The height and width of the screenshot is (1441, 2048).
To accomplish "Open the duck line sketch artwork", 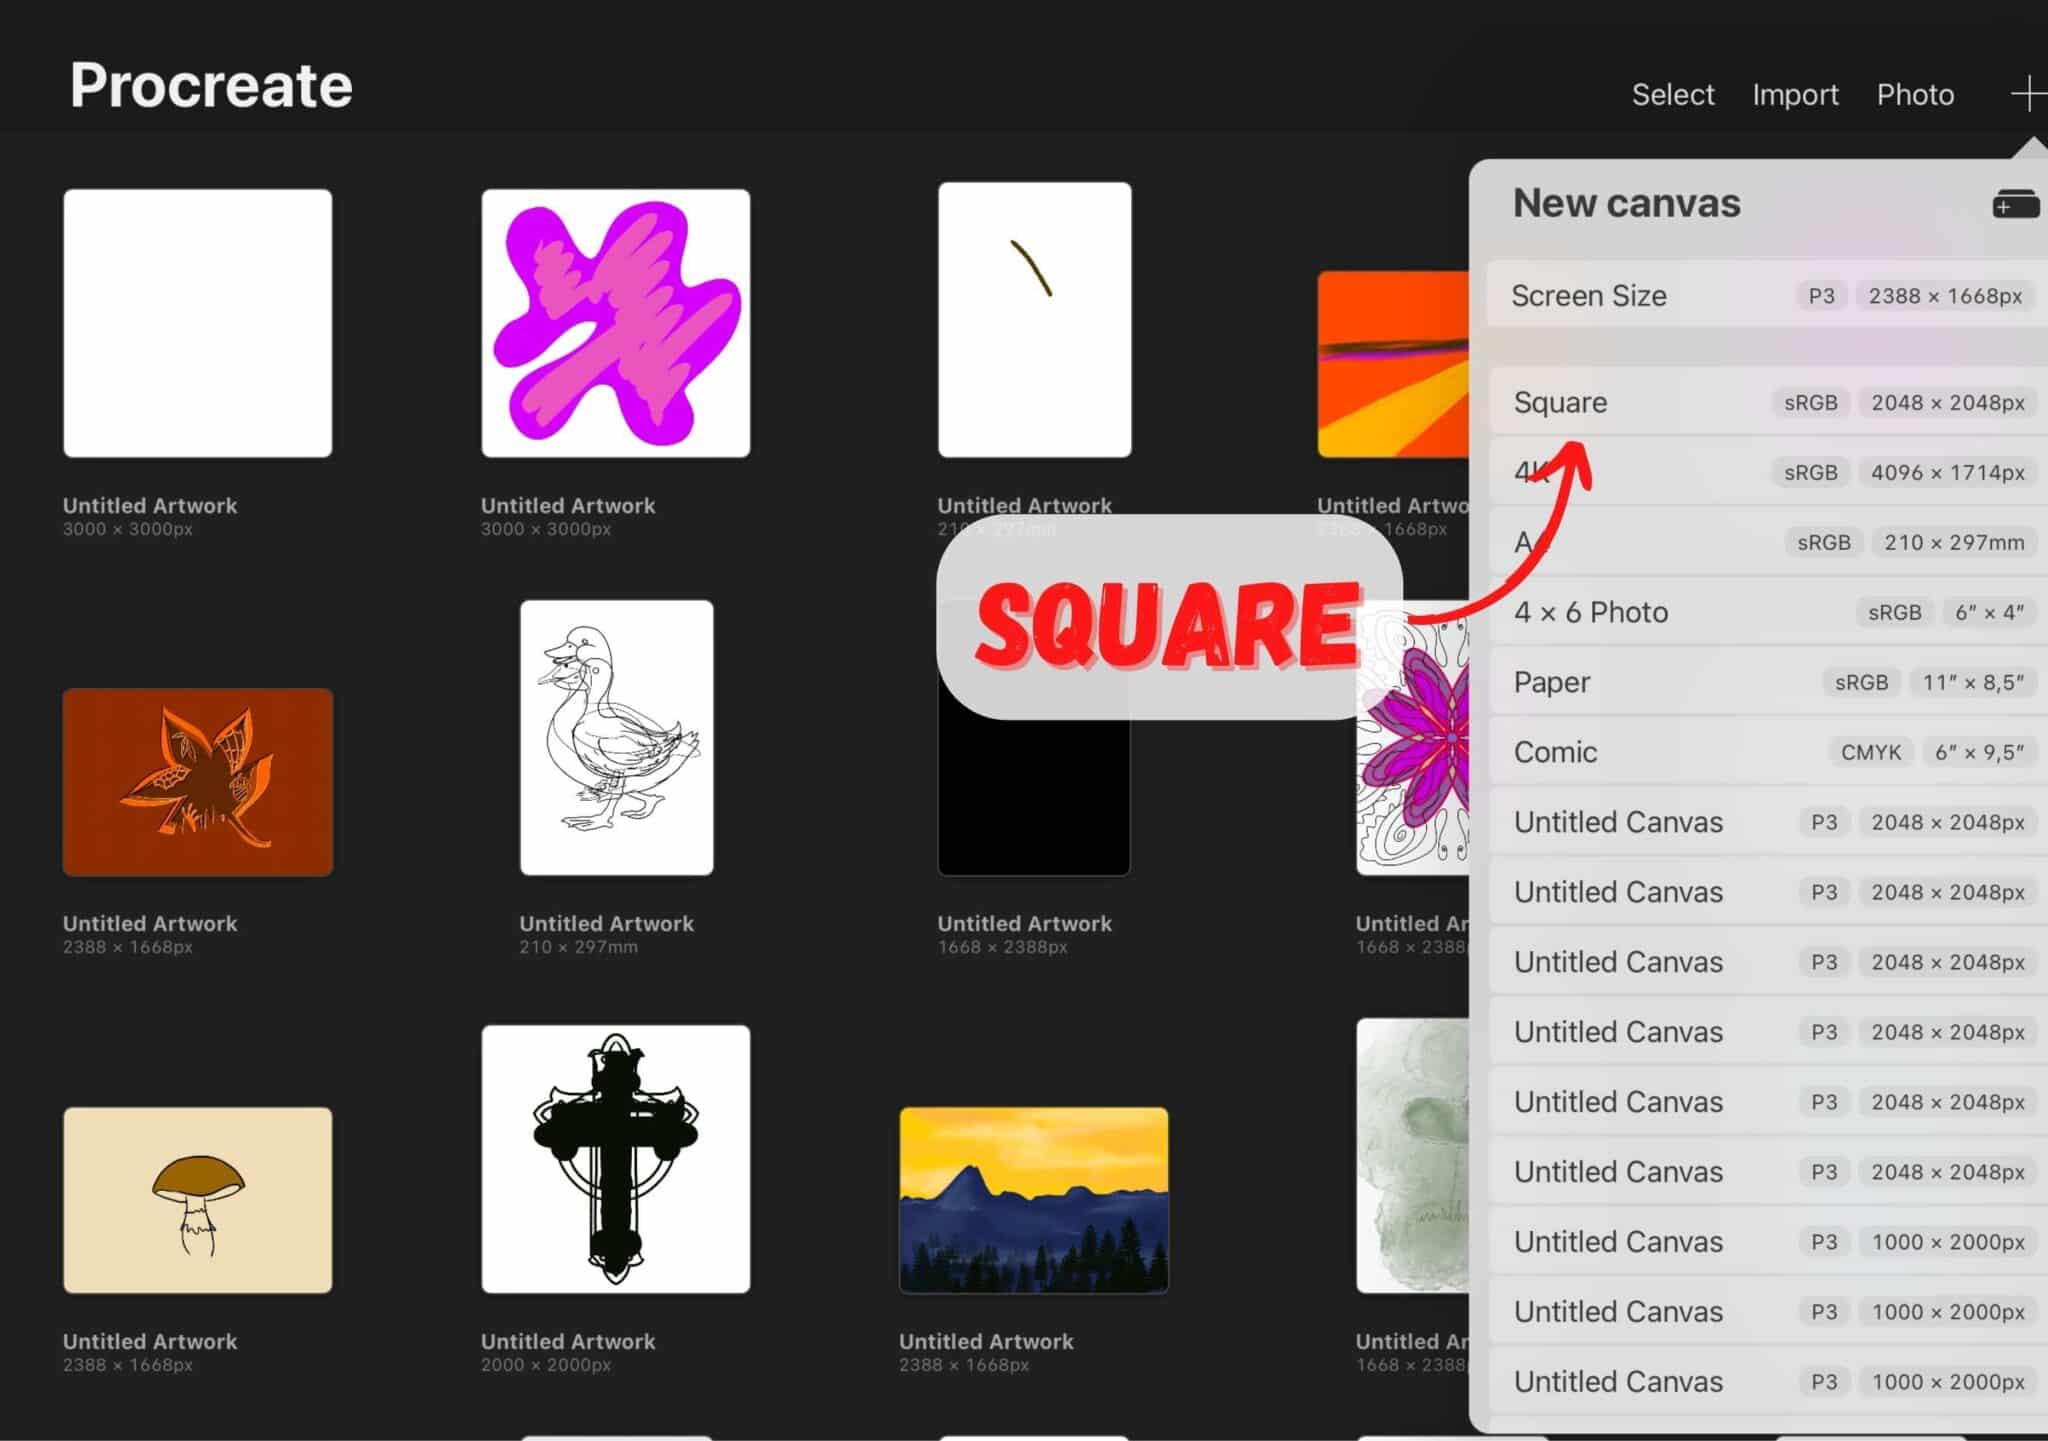I will 617,738.
